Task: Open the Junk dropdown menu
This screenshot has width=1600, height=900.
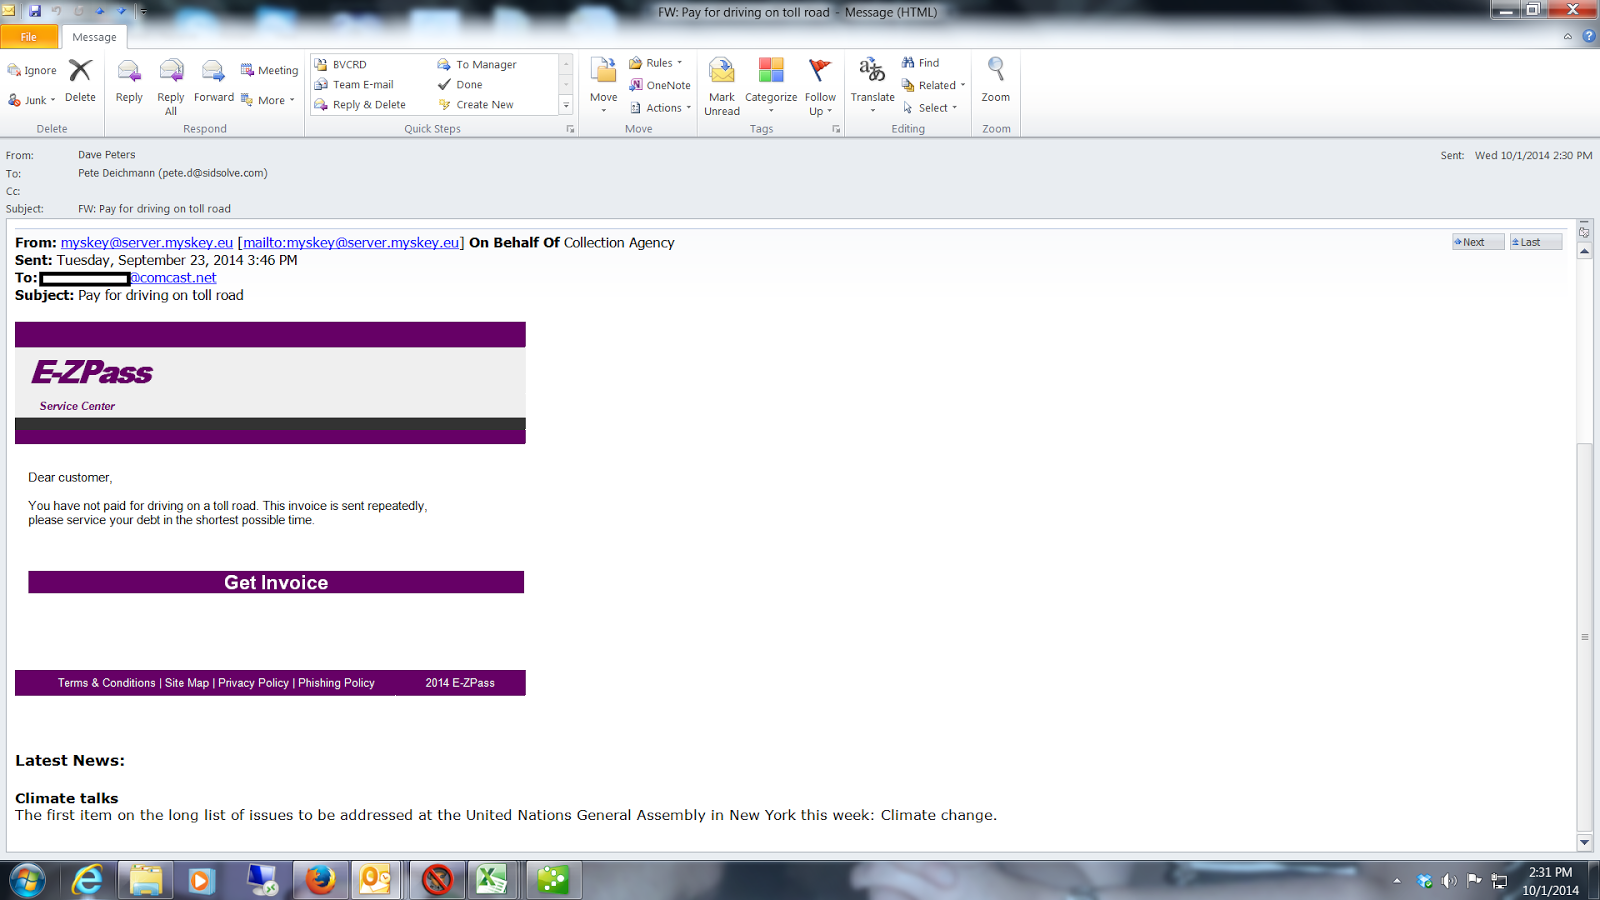Action: coord(32,100)
